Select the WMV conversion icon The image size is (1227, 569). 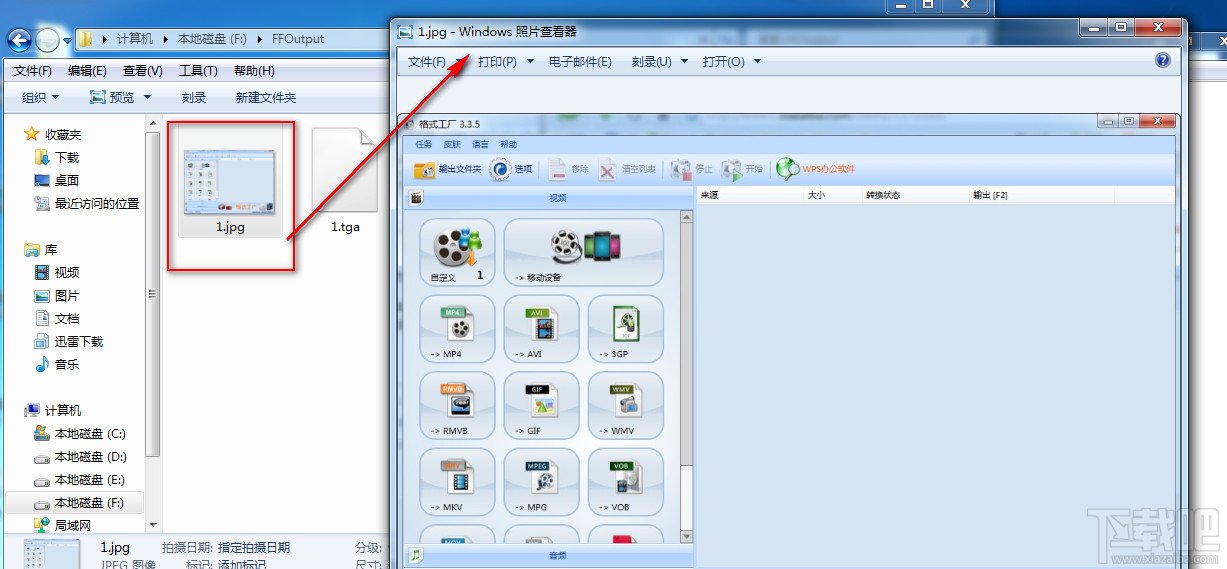pos(625,405)
